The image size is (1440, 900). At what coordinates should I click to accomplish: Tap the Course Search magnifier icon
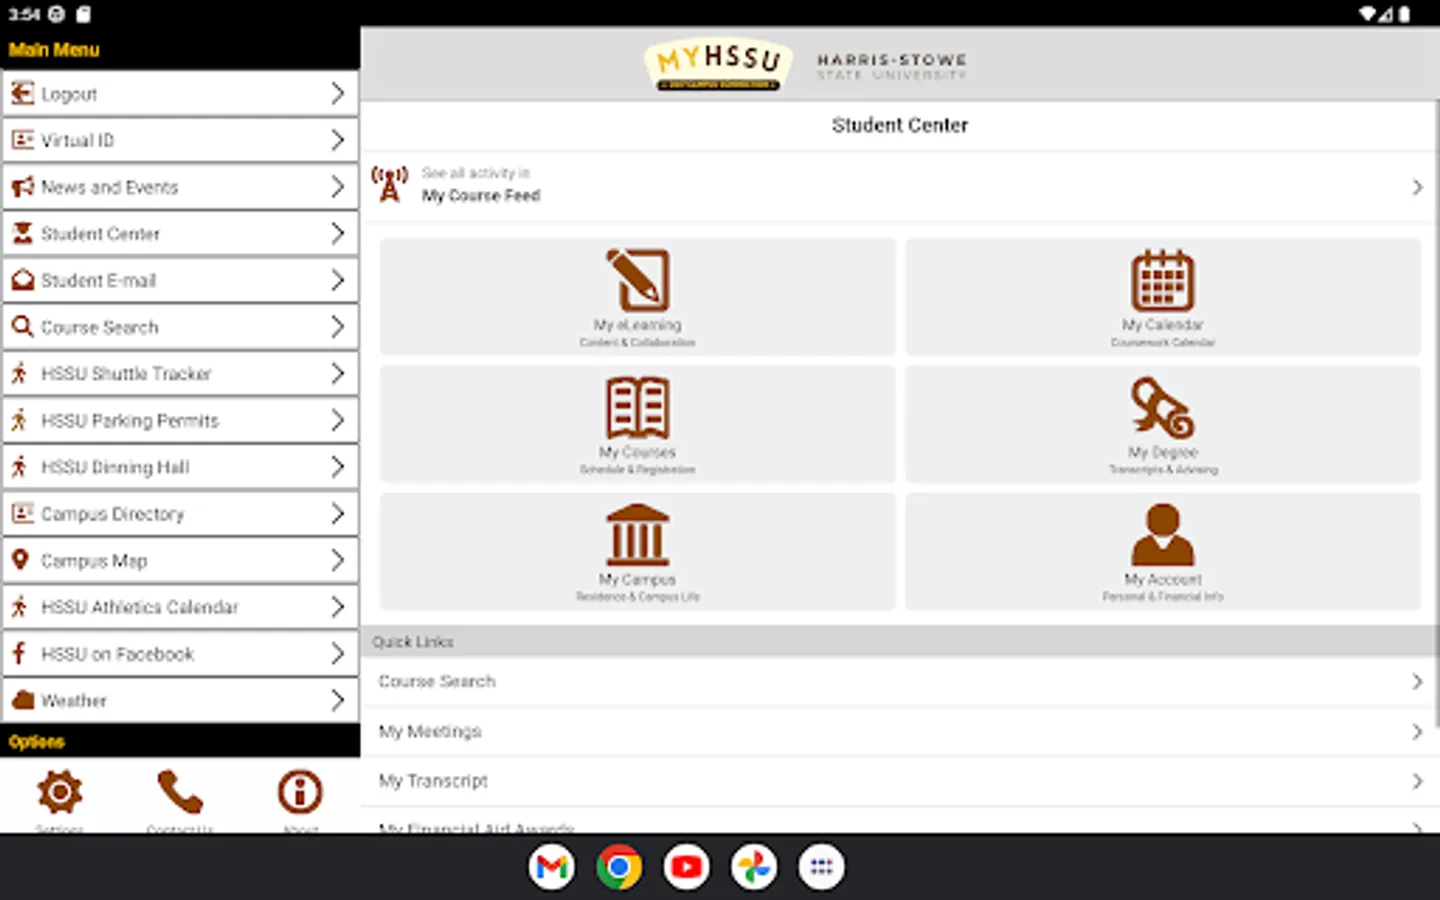tap(22, 327)
